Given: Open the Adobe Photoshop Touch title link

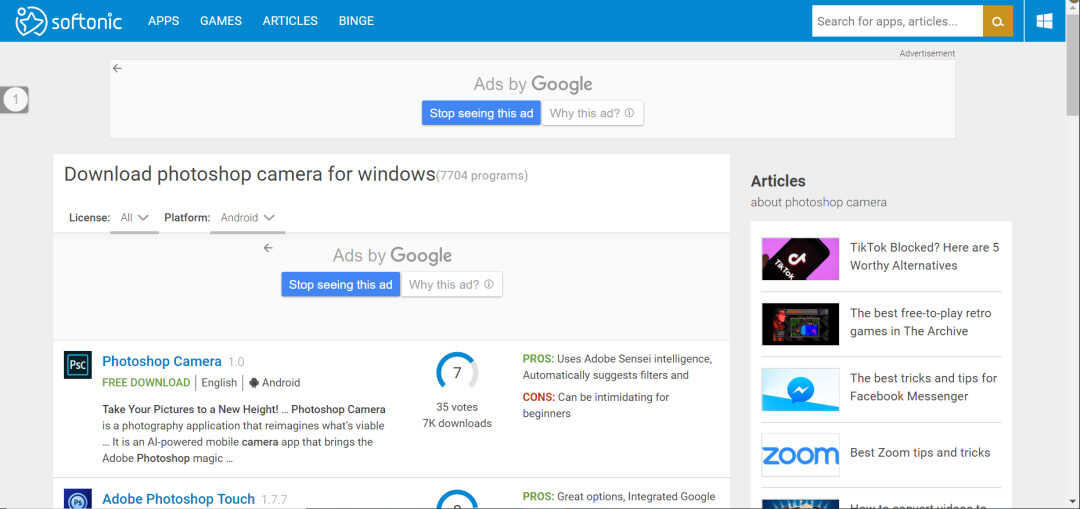Looking at the screenshot, I should [x=178, y=499].
